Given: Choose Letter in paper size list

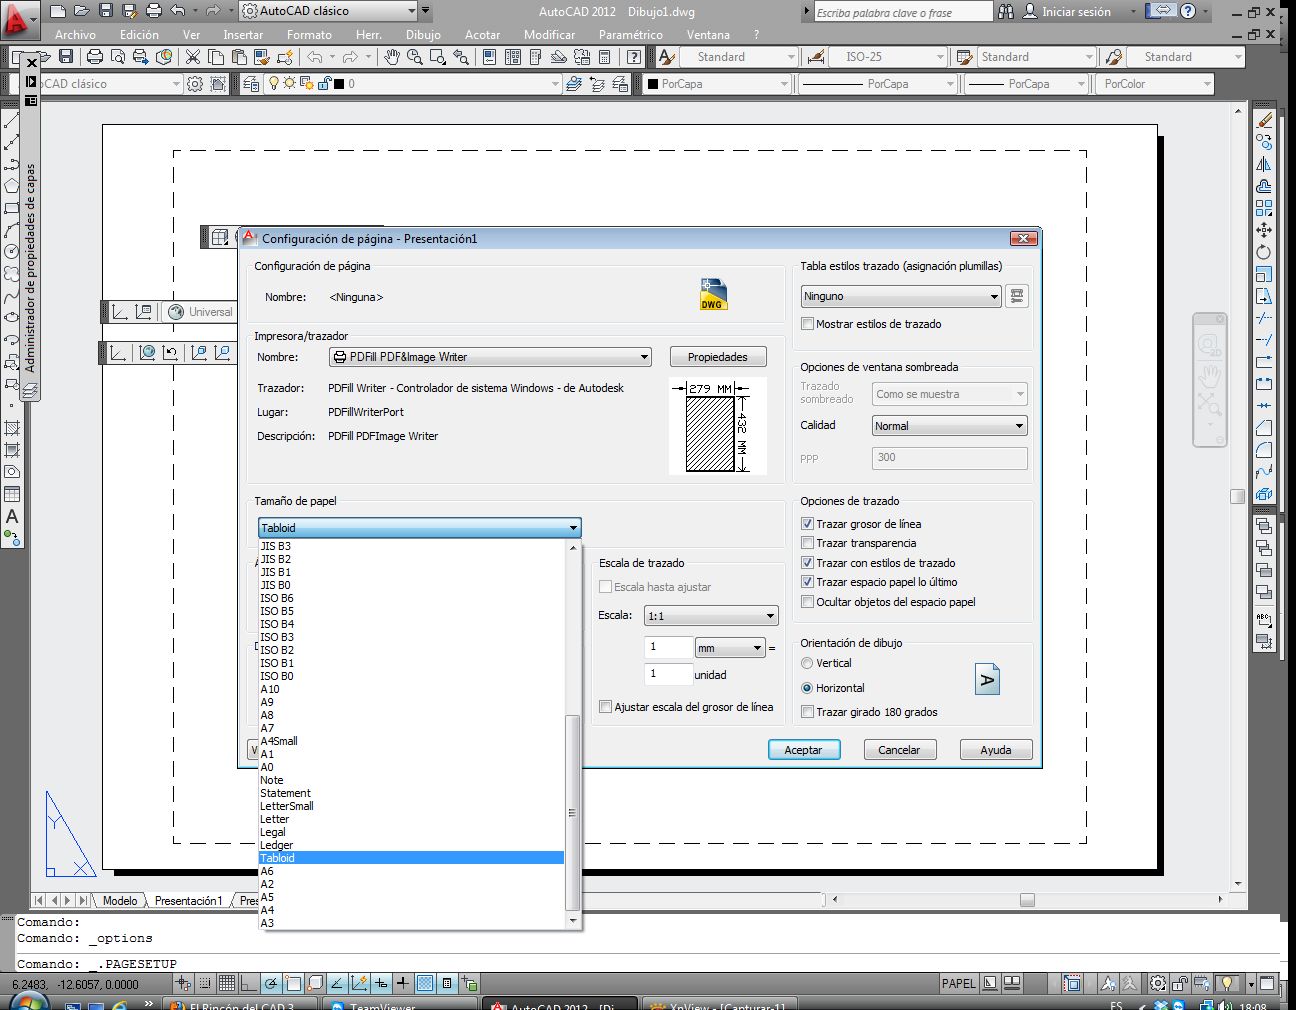Looking at the screenshot, I should [411, 819].
